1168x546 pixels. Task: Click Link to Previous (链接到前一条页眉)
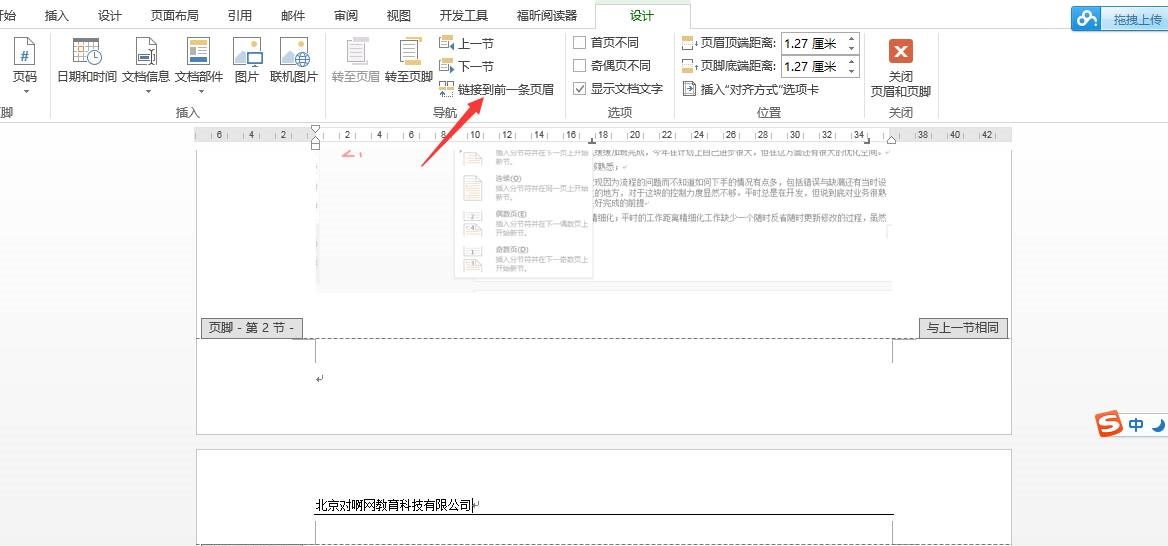pyautogui.click(x=496, y=89)
